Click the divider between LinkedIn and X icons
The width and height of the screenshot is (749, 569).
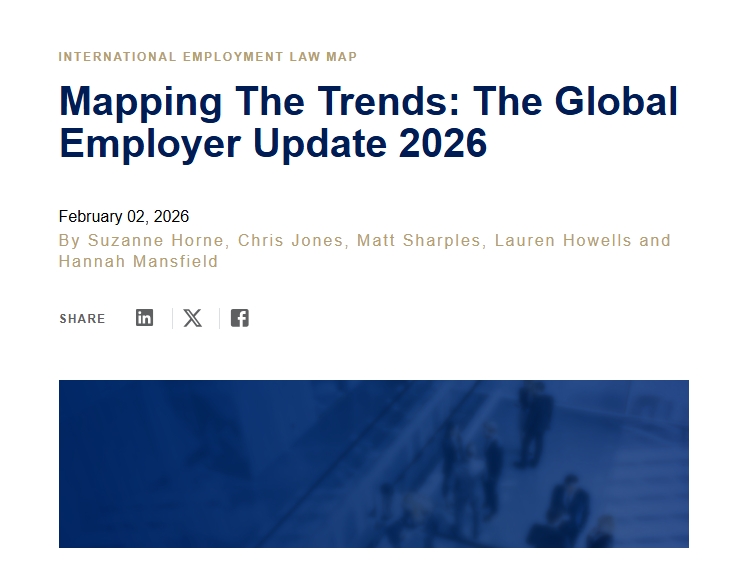172,318
